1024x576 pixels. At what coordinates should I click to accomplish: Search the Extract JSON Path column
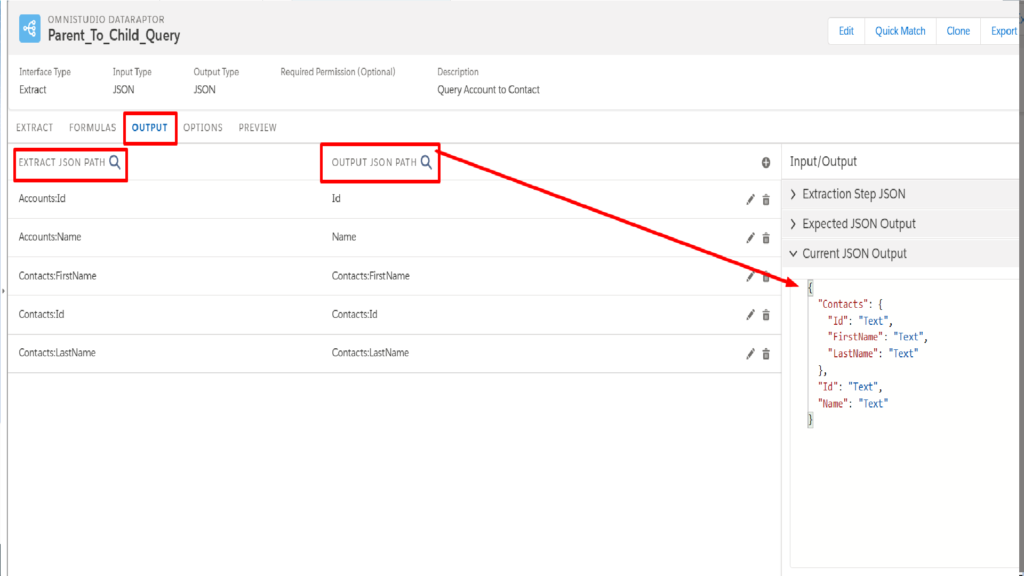[x=115, y=162]
